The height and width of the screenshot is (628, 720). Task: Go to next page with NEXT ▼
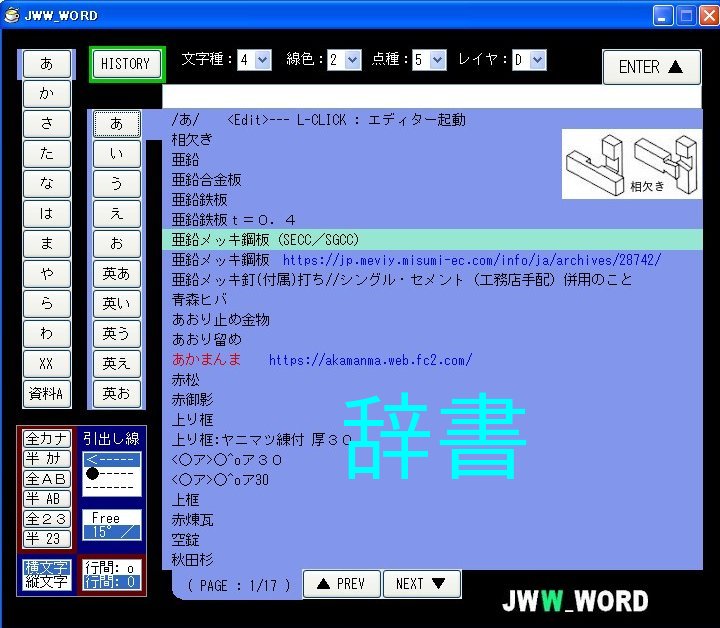[x=426, y=584]
